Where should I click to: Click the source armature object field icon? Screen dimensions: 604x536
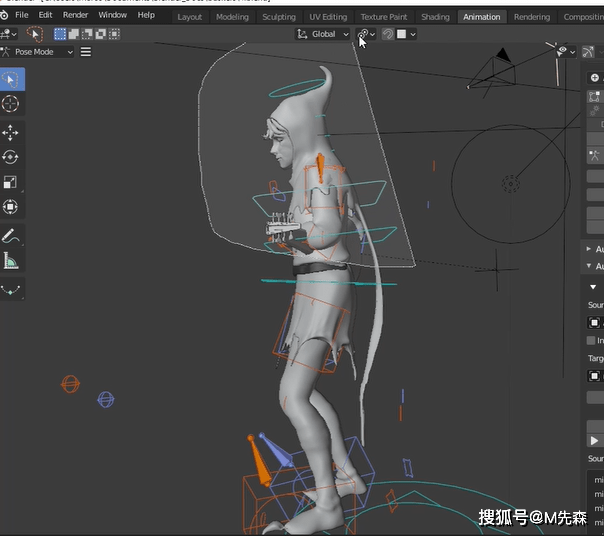coord(594,323)
